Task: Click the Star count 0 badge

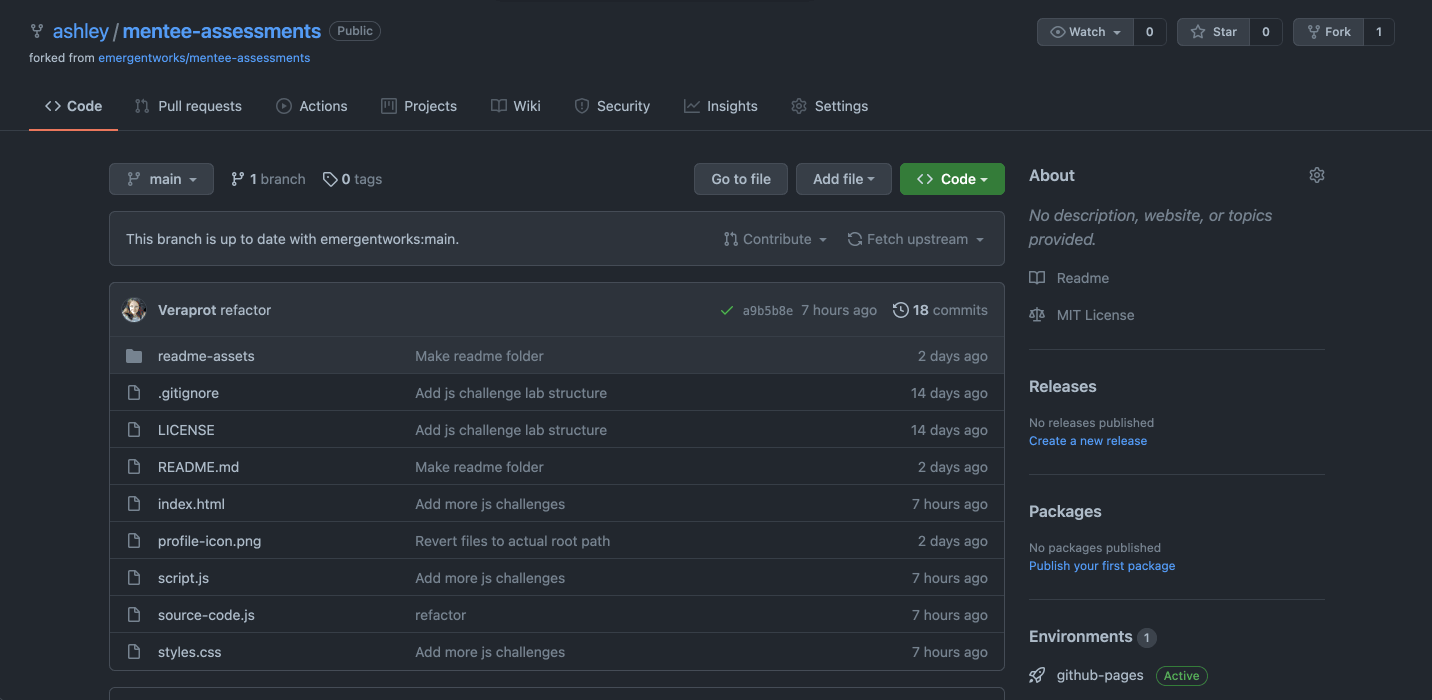Action: click(x=1266, y=32)
